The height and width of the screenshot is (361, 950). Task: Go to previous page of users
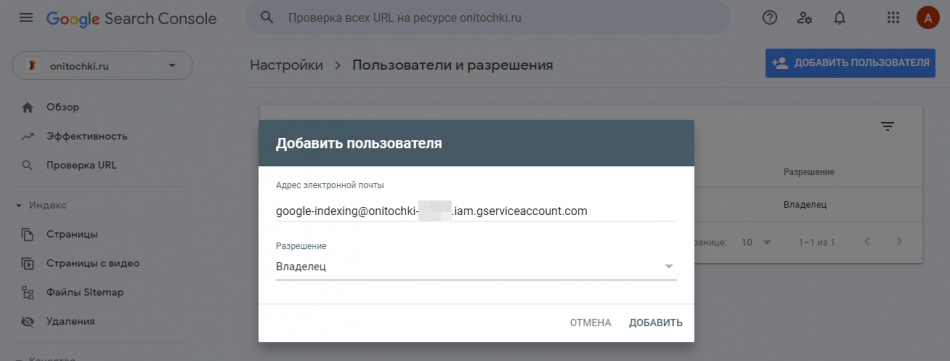867,242
